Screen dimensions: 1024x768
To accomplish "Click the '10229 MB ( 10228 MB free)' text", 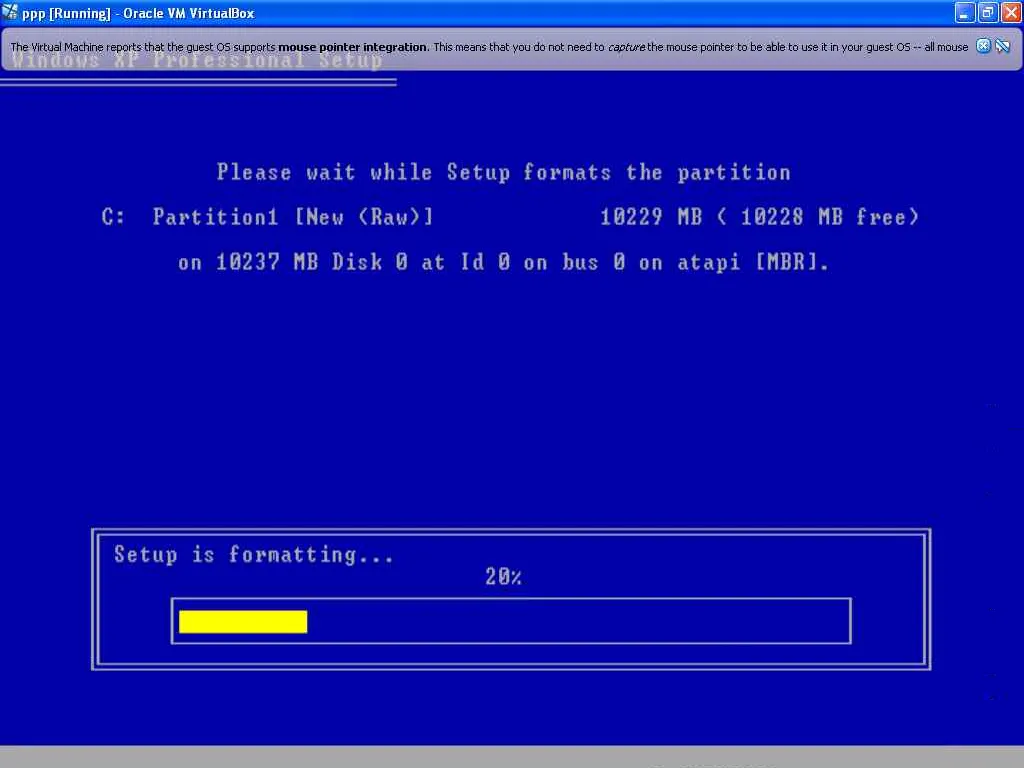I will (x=760, y=217).
